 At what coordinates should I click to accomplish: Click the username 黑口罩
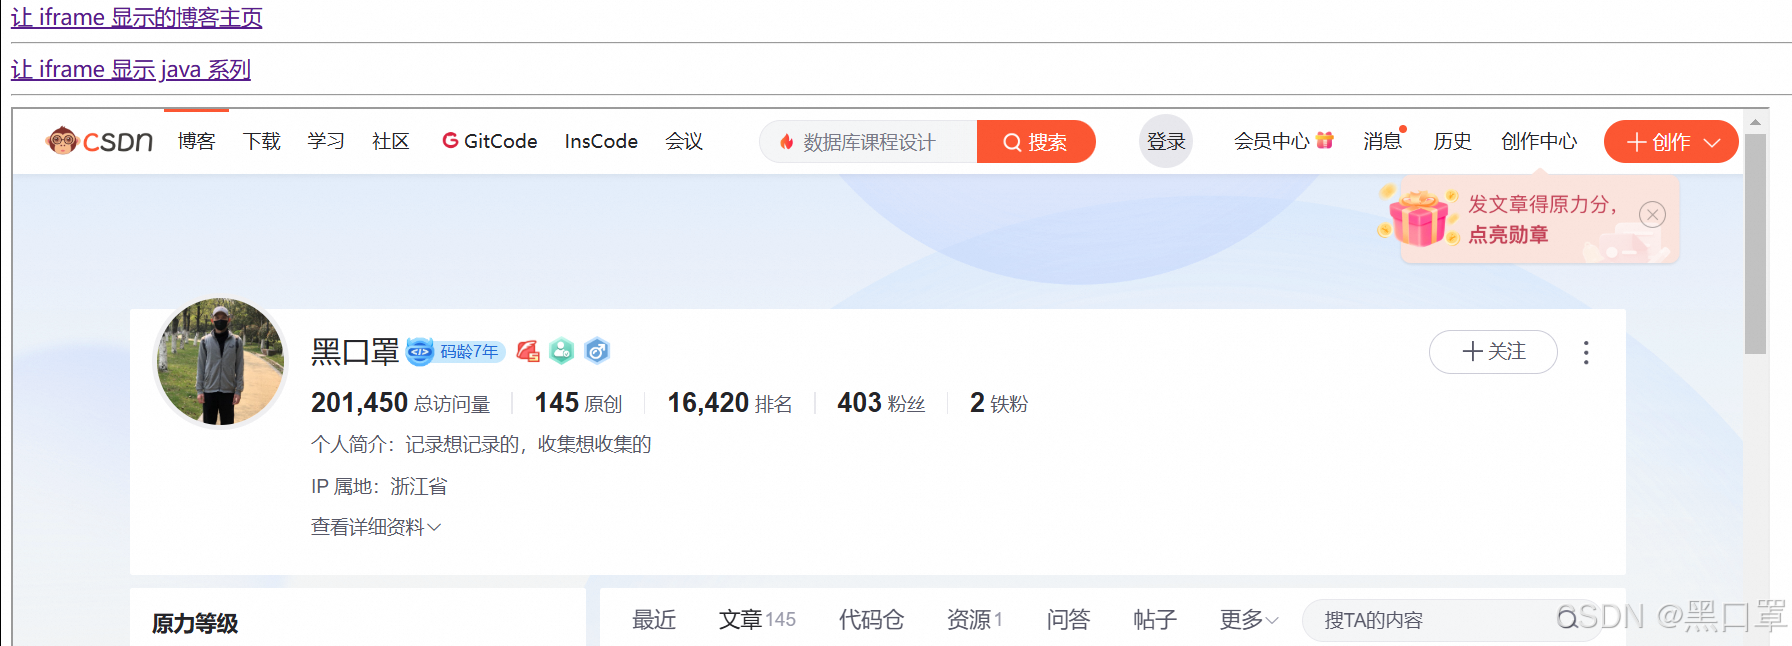pyautogui.click(x=355, y=351)
